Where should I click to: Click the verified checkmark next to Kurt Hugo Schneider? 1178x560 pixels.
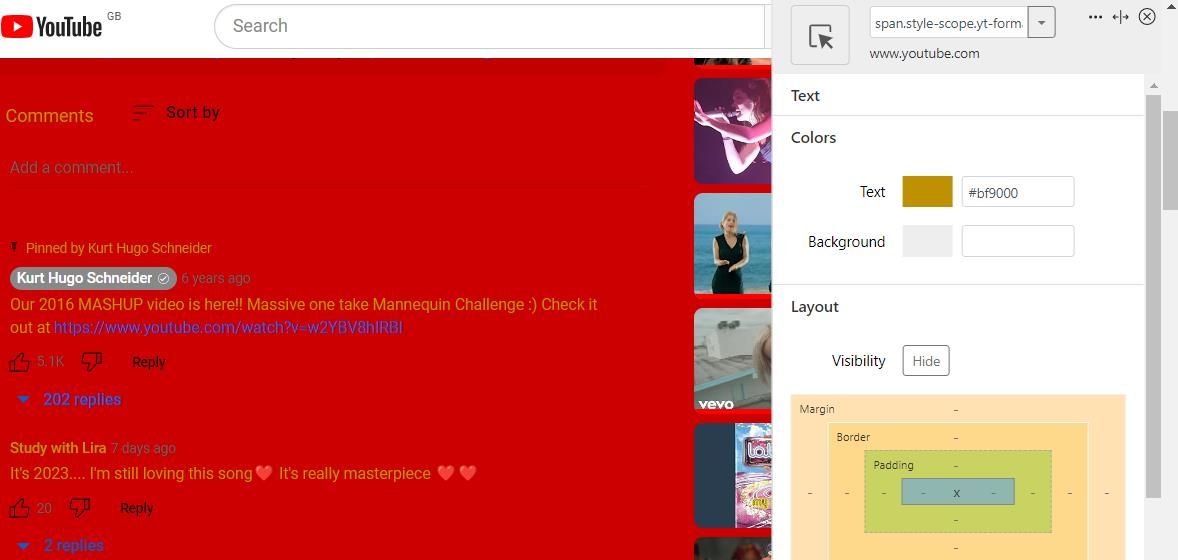click(163, 278)
